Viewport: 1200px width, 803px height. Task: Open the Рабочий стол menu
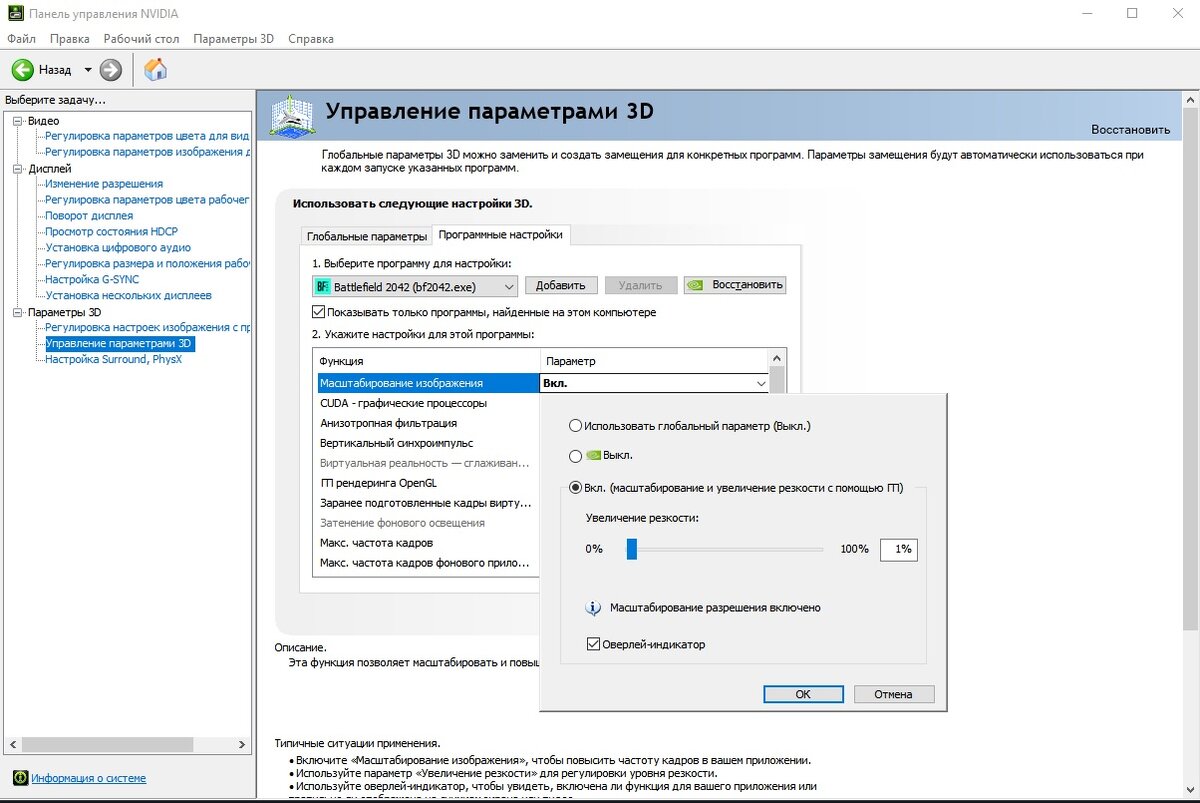(x=141, y=39)
